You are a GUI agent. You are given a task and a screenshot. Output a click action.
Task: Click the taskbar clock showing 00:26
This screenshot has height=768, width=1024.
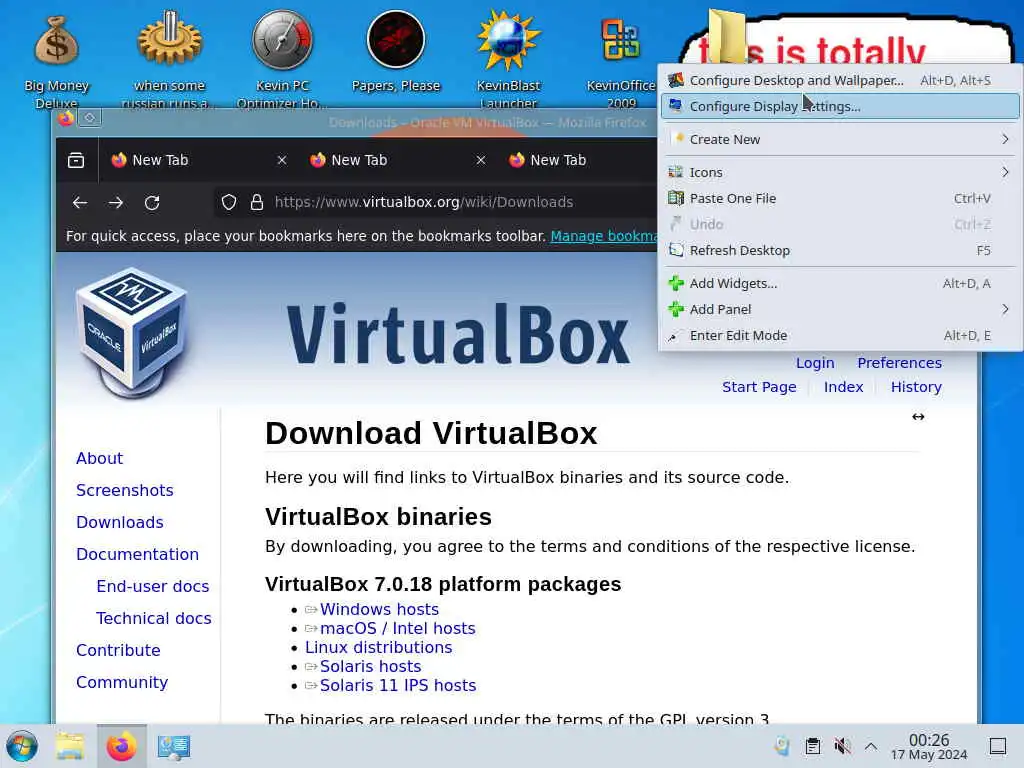coord(929,746)
